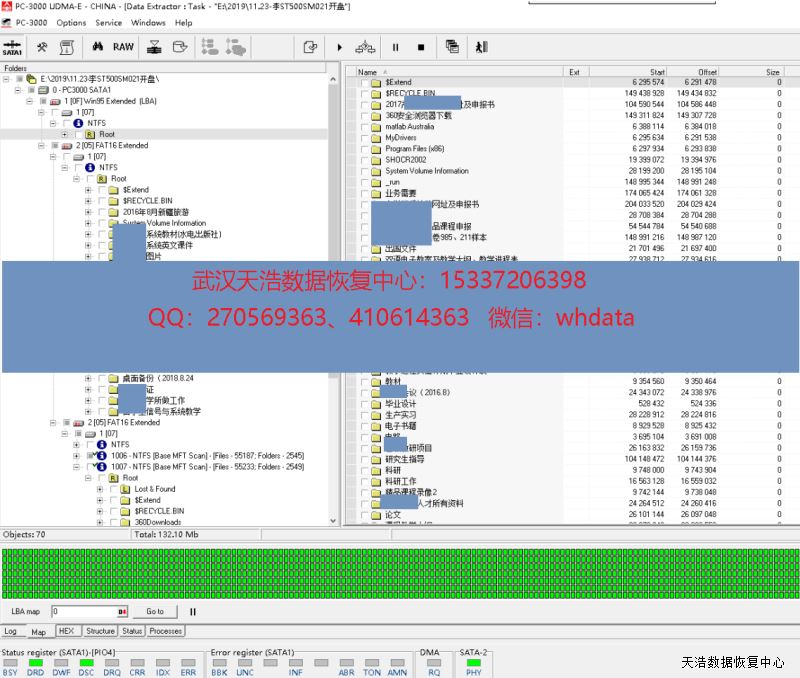The height and width of the screenshot is (678, 800).
Task: Click the pause icon in the toolbar
Action: coord(395,47)
